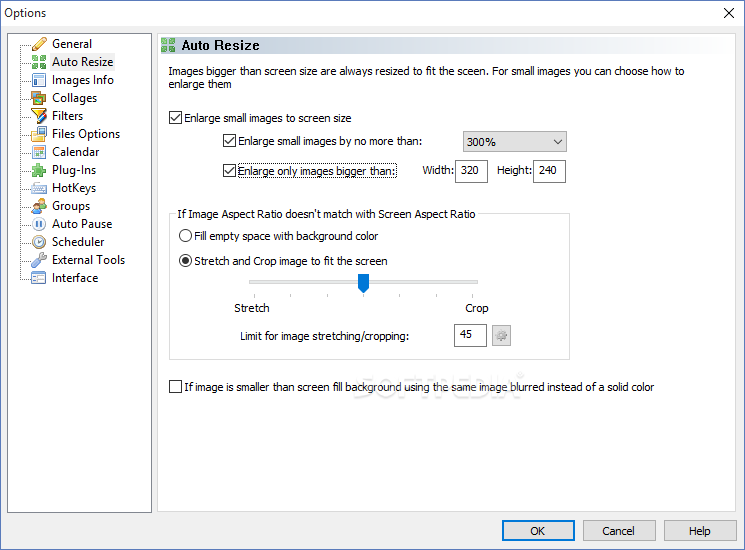Click the Calendar icon in sidebar
Viewport: 745px width, 550px height.
pyautogui.click(x=39, y=152)
